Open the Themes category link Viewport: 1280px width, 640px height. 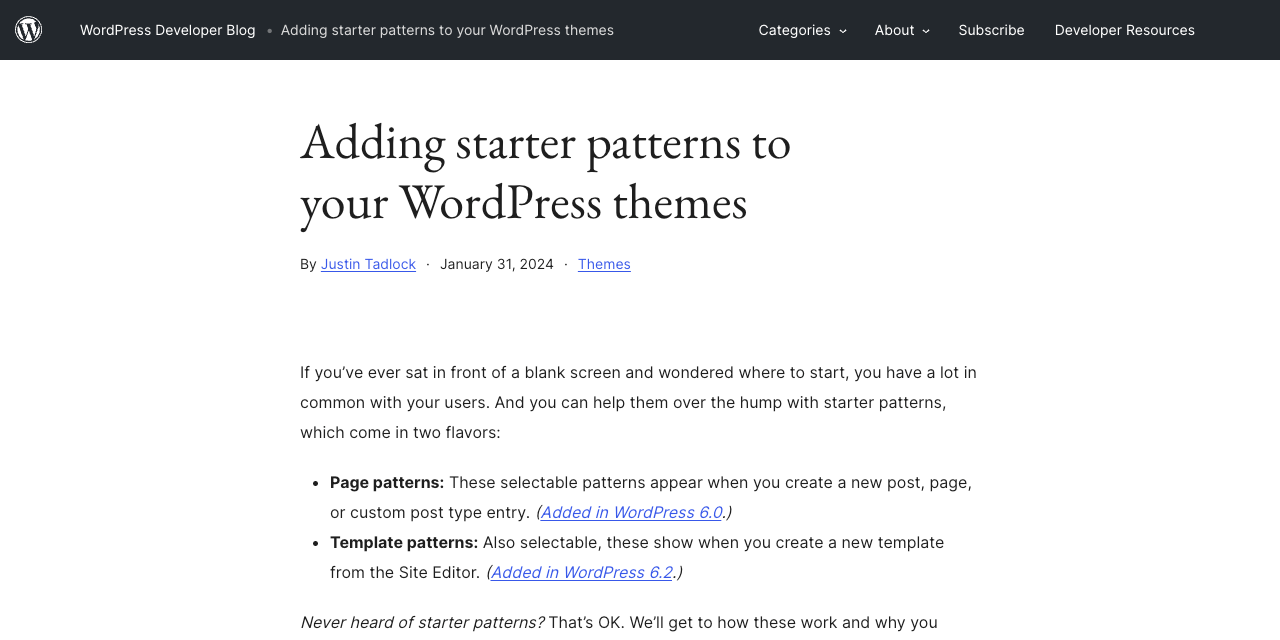tap(604, 264)
